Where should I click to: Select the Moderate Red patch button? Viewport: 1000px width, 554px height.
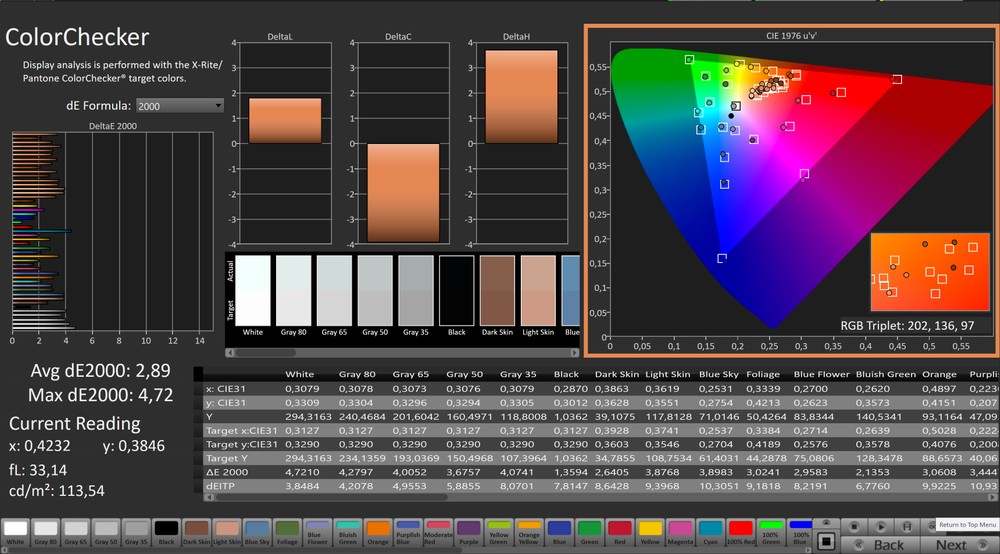point(438,532)
